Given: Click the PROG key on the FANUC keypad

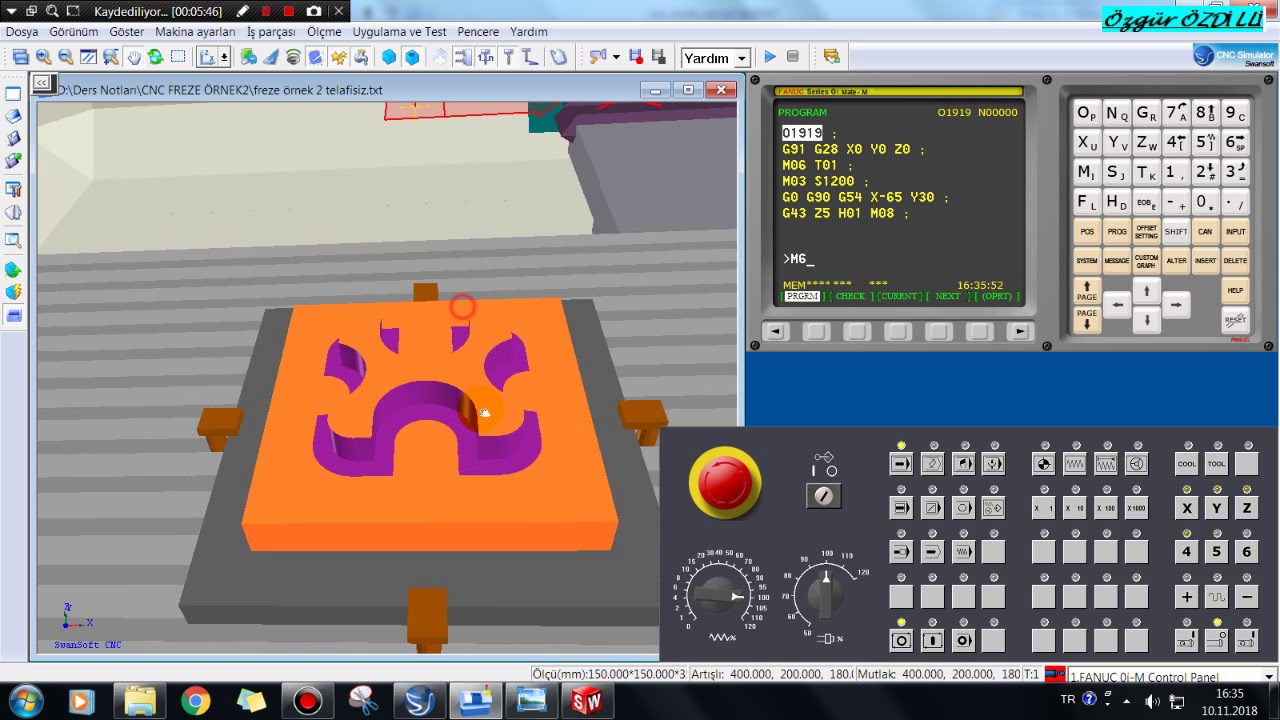Looking at the screenshot, I should (x=1117, y=232).
